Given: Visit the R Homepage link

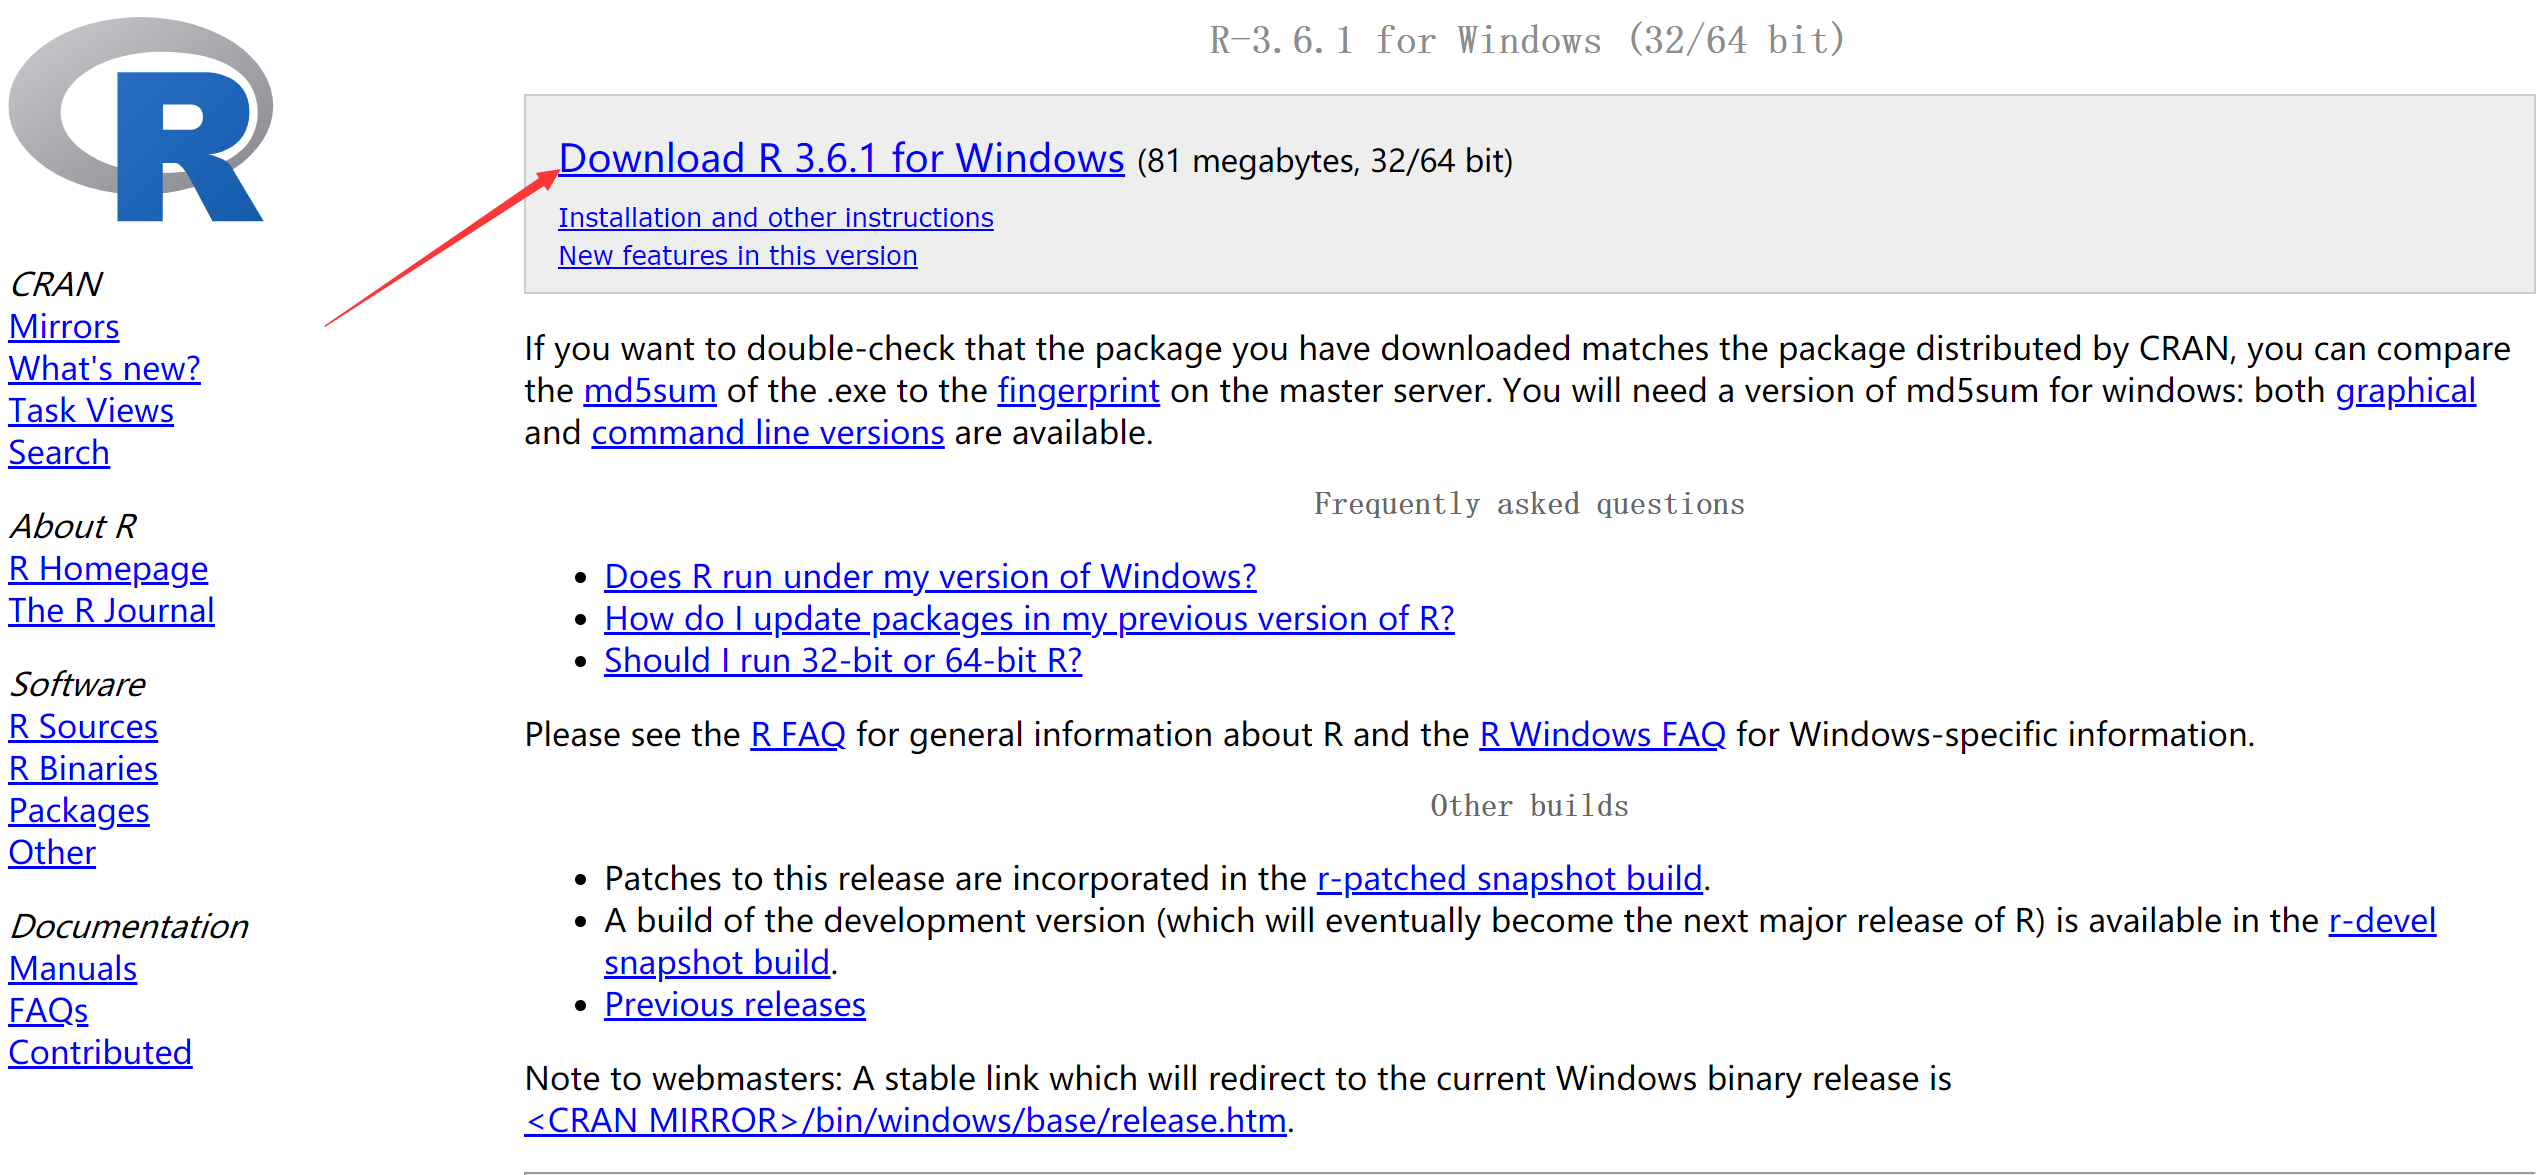Looking at the screenshot, I should pos(108,569).
